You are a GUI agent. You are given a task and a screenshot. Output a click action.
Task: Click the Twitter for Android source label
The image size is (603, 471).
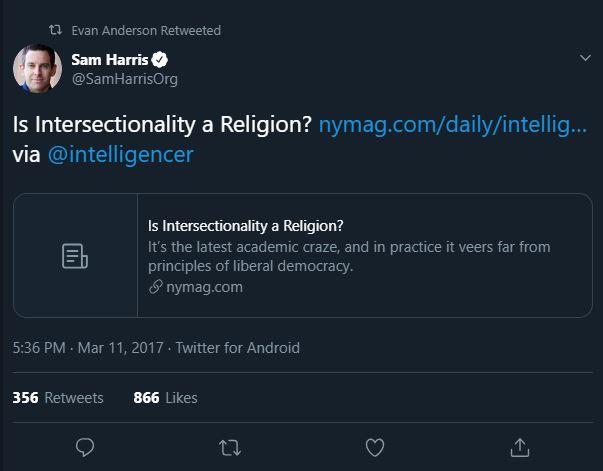(x=238, y=348)
